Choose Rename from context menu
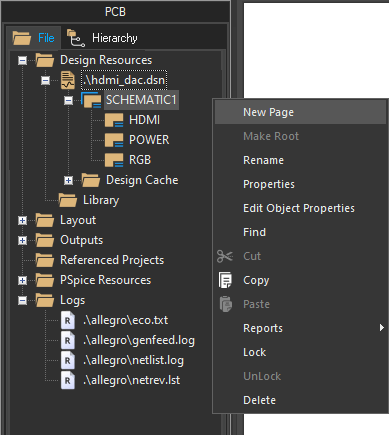389x435 pixels. pyautogui.click(x=300, y=160)
